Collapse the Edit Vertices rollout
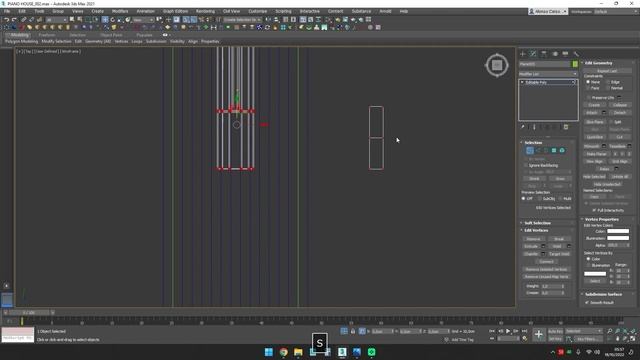640x360 pixels. click(536, 231)
